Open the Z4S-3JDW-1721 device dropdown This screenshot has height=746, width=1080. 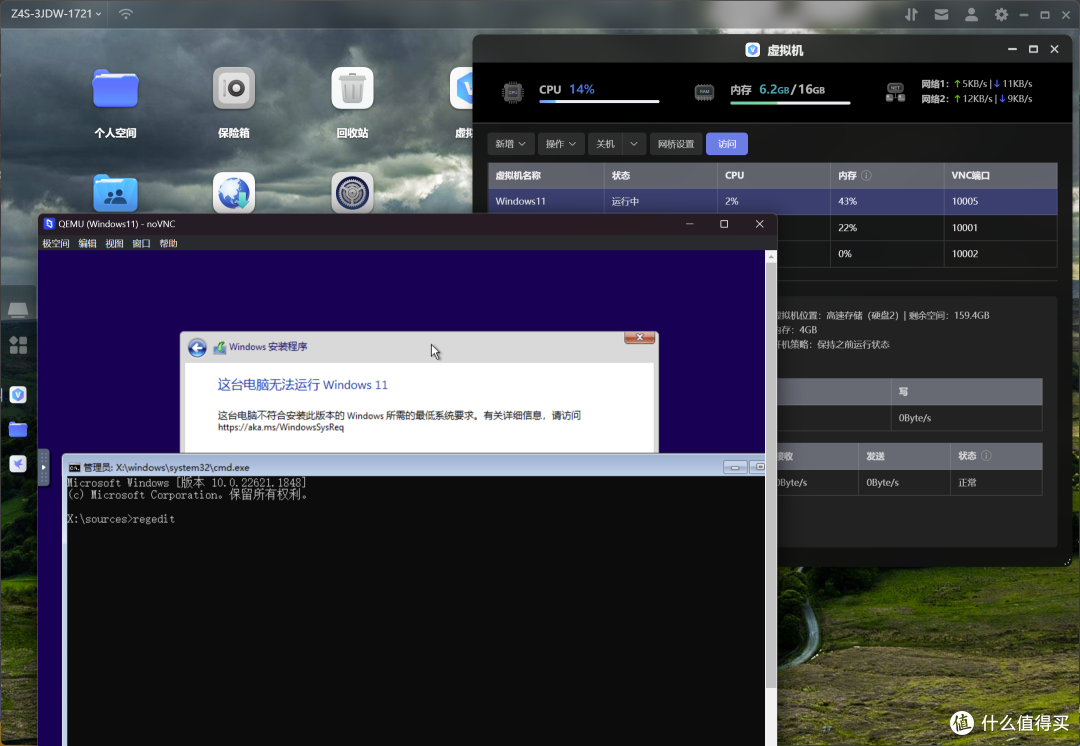pos(56,14)
